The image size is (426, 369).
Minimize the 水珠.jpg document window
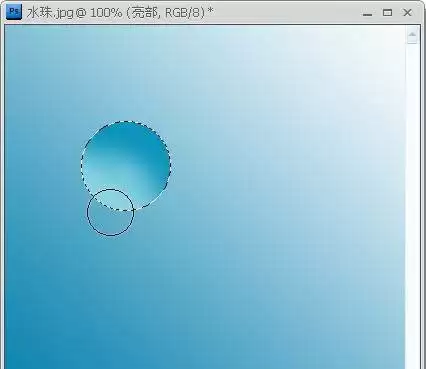[x=367, y=13]
